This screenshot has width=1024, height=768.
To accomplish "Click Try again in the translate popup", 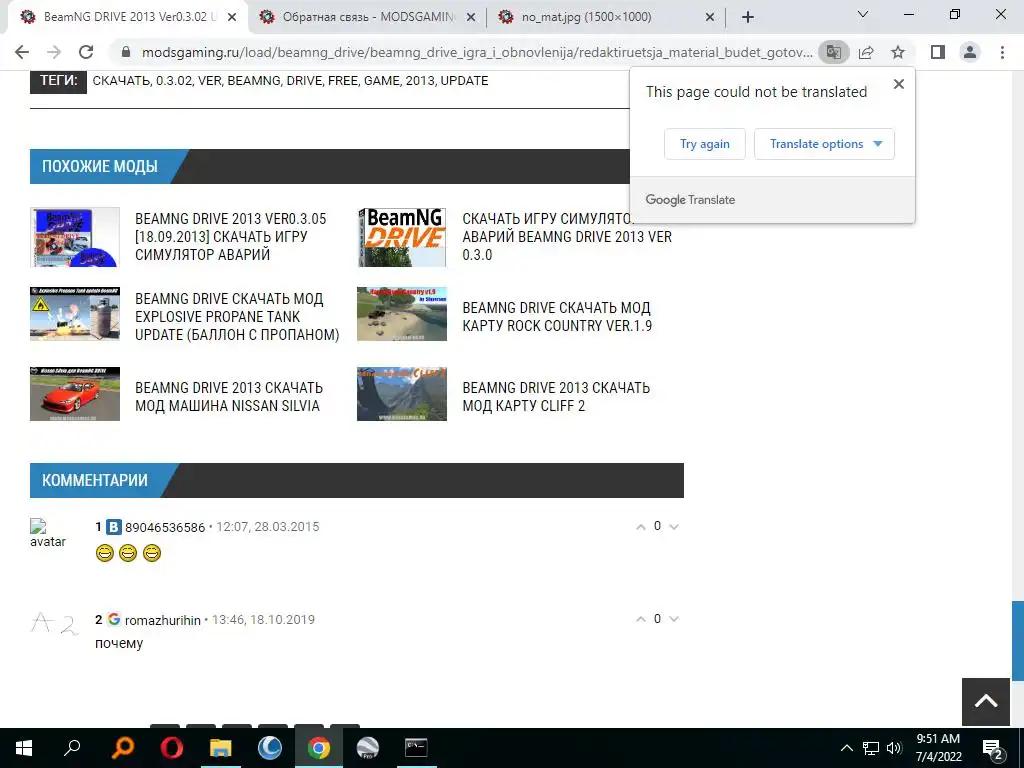I will point(705,144).
